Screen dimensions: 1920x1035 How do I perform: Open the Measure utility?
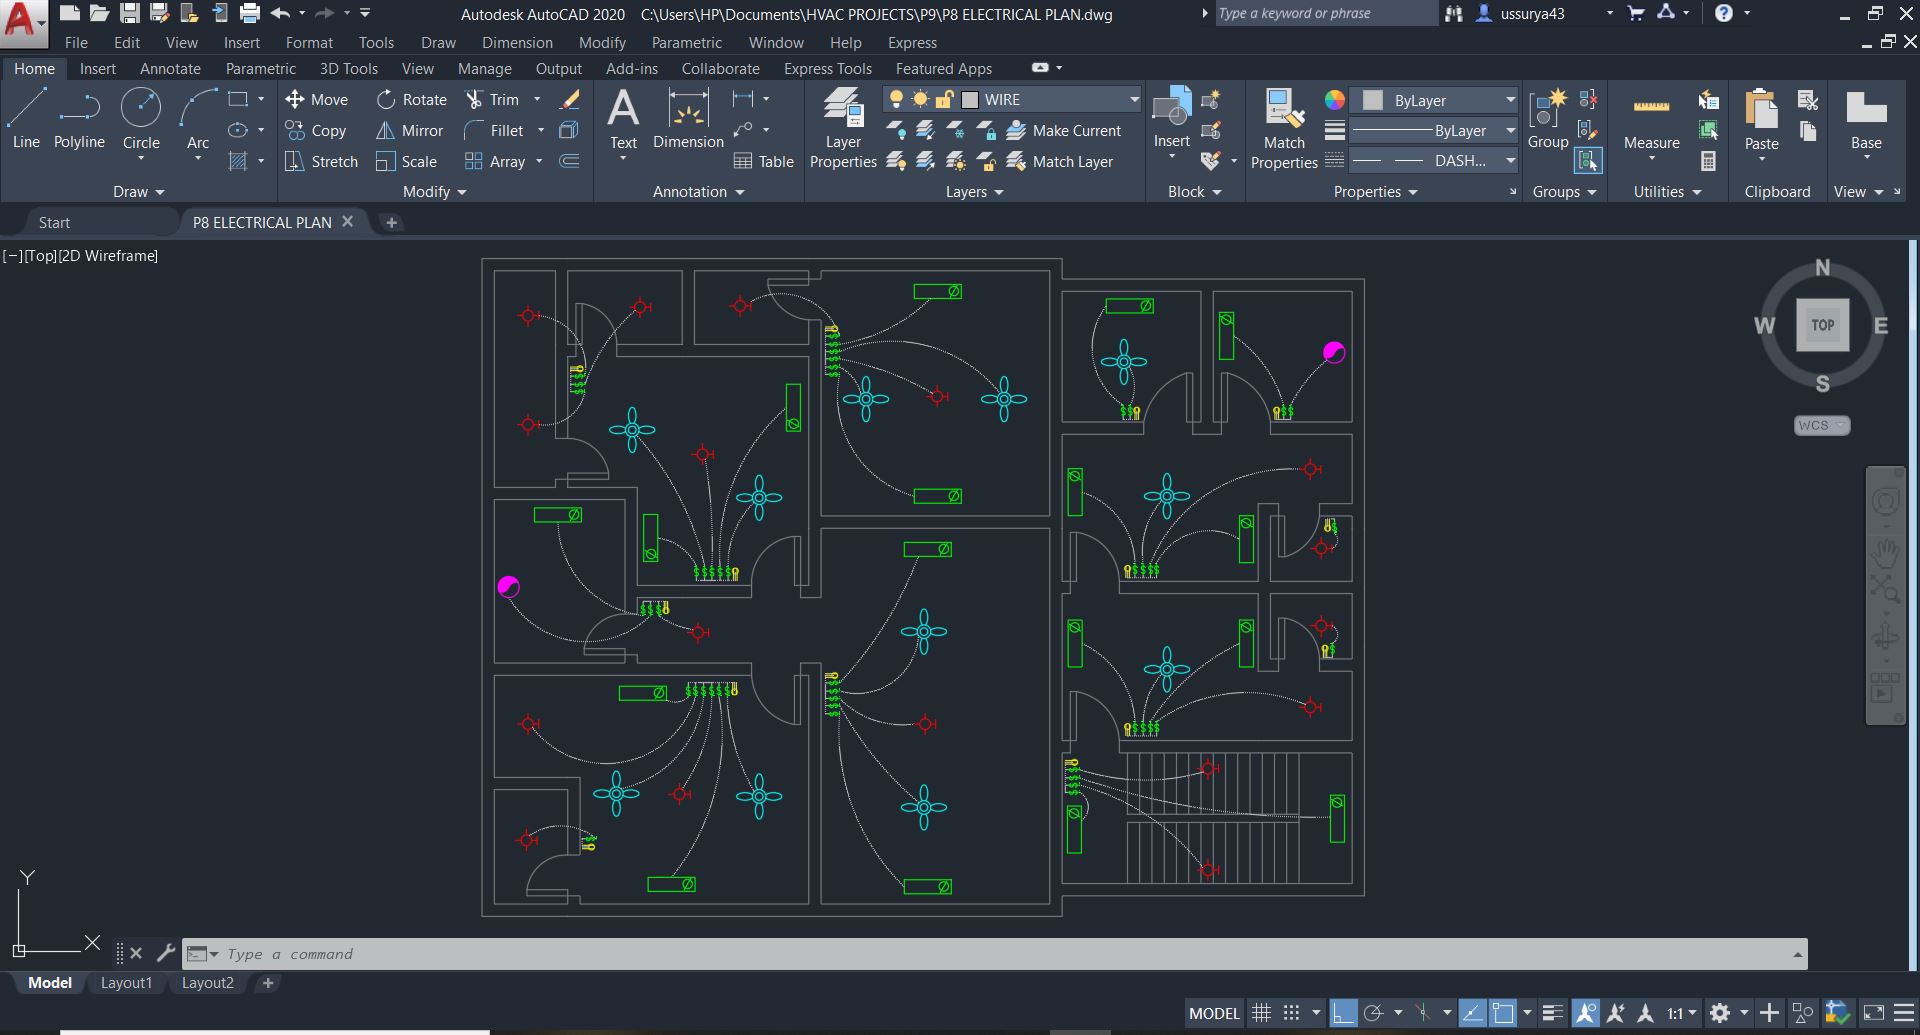click(x=1652, y=120)
